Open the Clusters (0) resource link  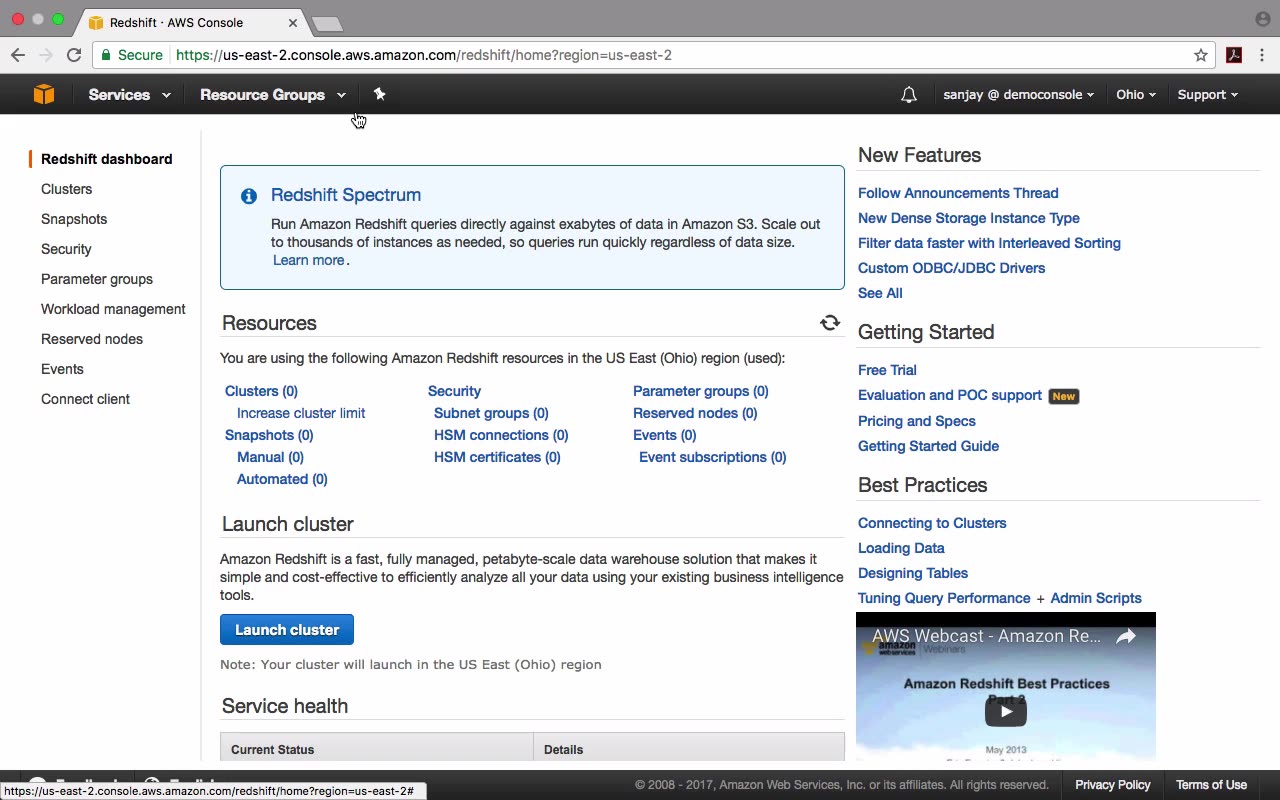261,391
